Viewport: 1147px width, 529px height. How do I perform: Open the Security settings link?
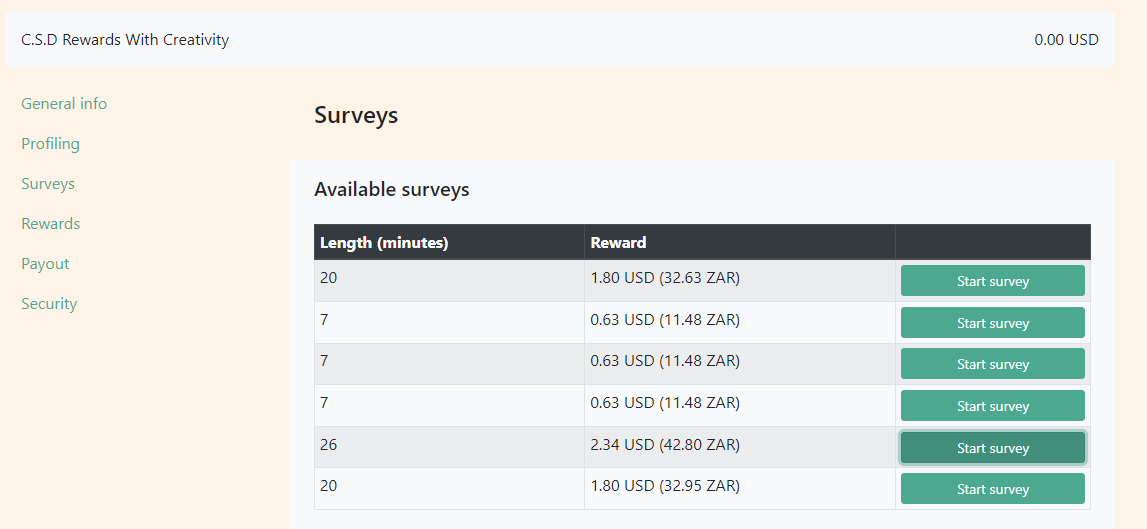[x=49, y=304]
